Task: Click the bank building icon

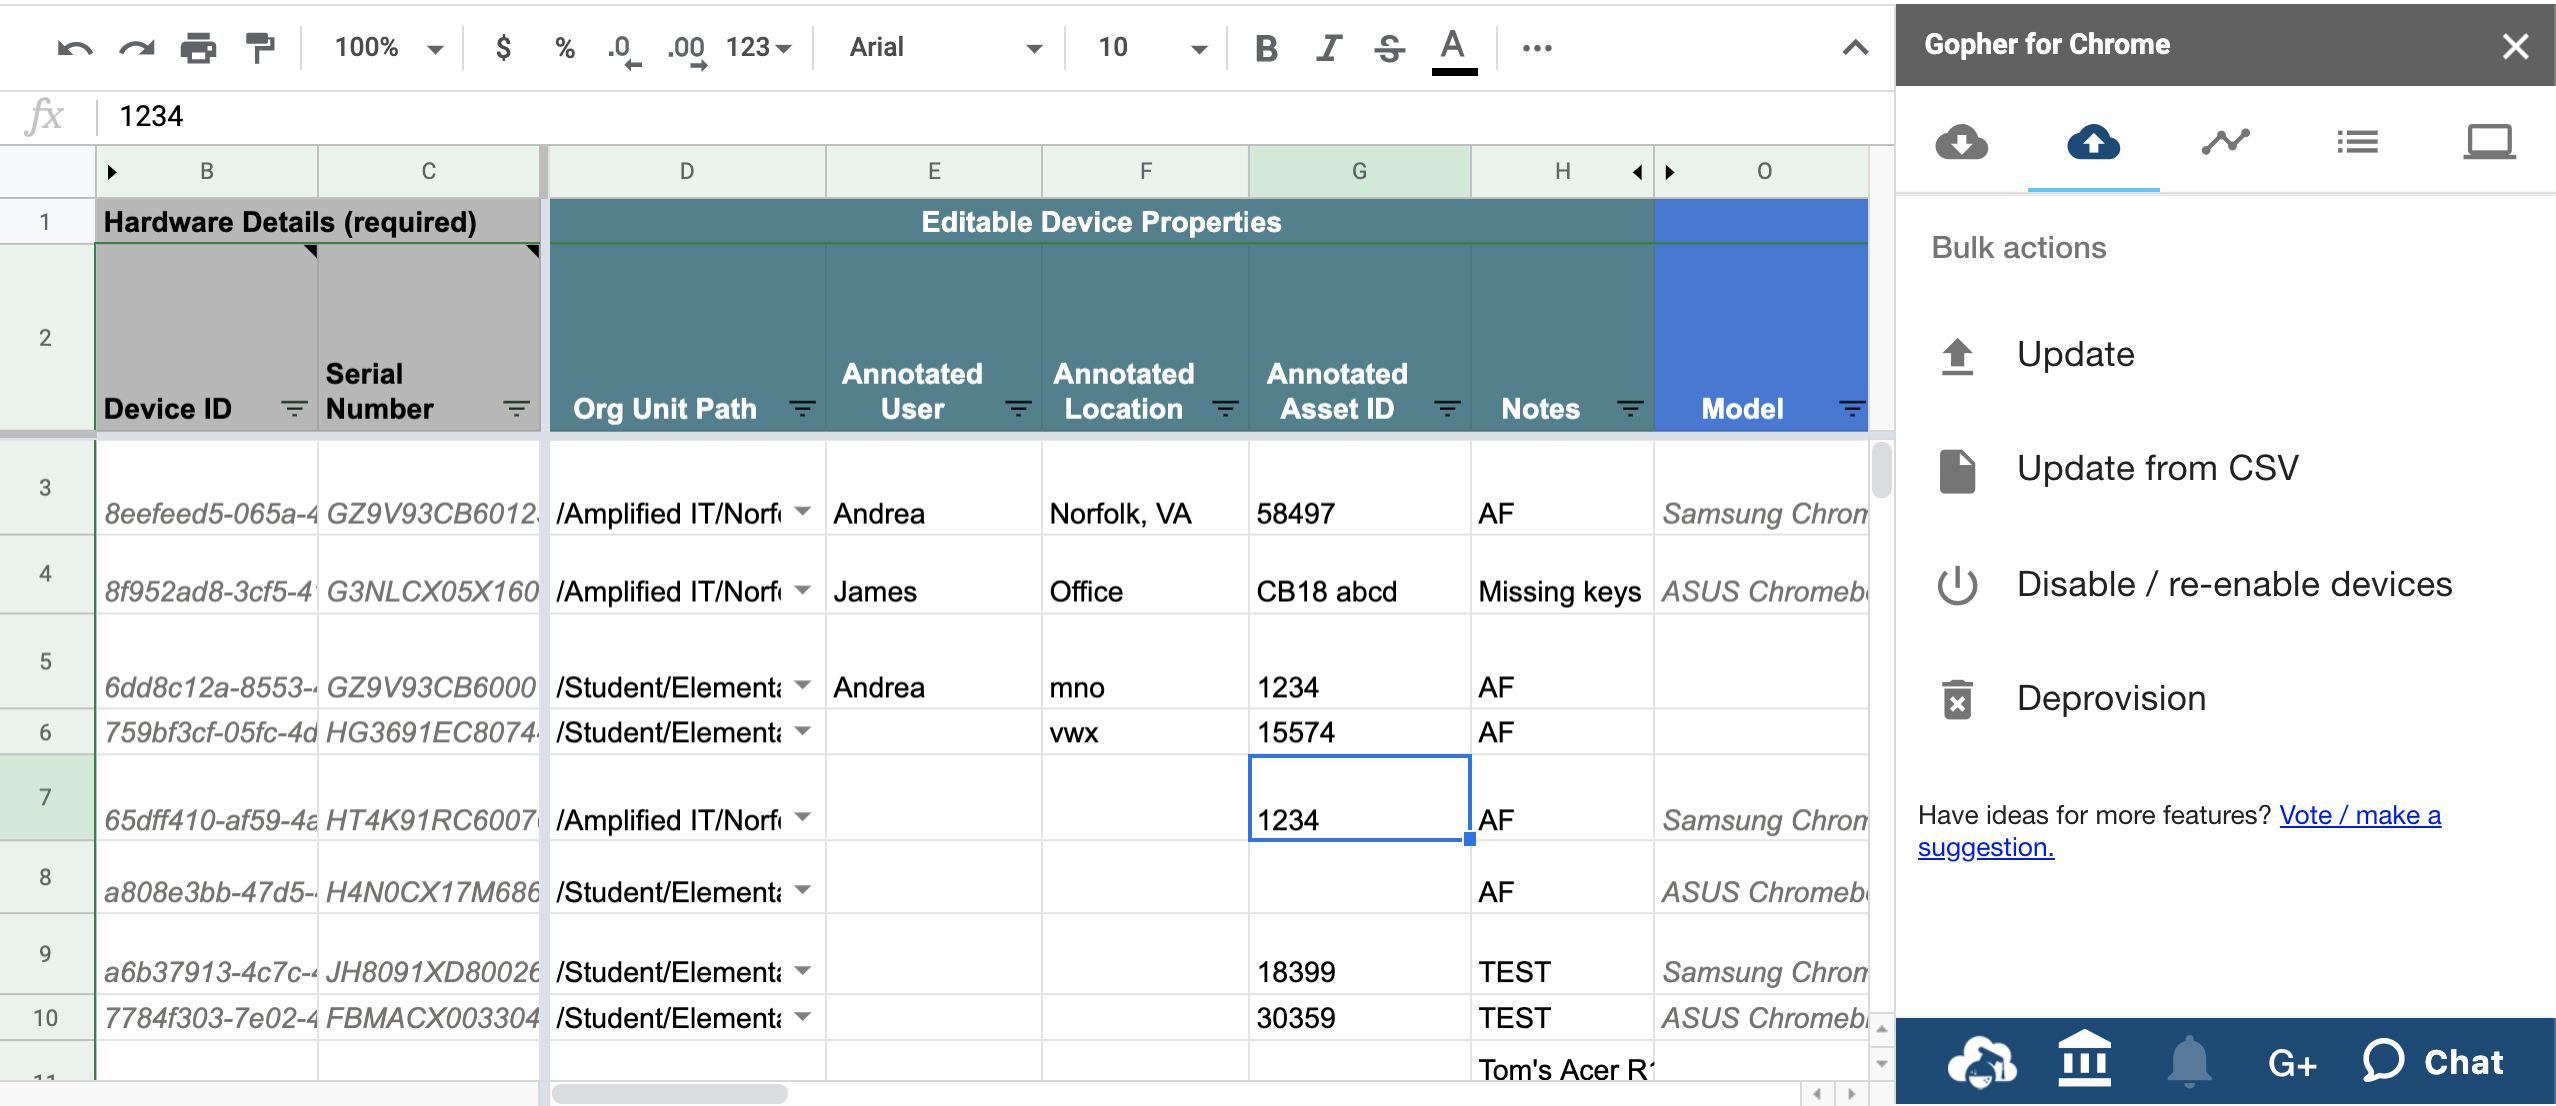Action: pyautogui.click(x=2085, y=1060)
